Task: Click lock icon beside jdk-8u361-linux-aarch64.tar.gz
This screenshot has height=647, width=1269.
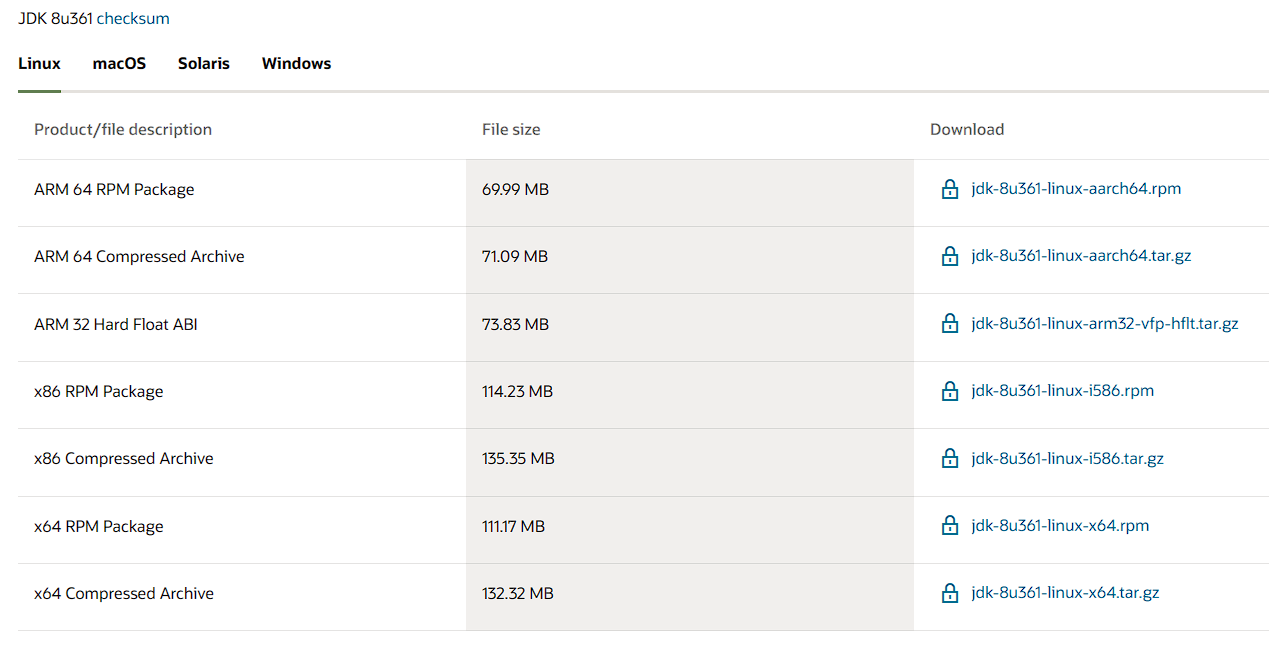Action: (950, 256)
